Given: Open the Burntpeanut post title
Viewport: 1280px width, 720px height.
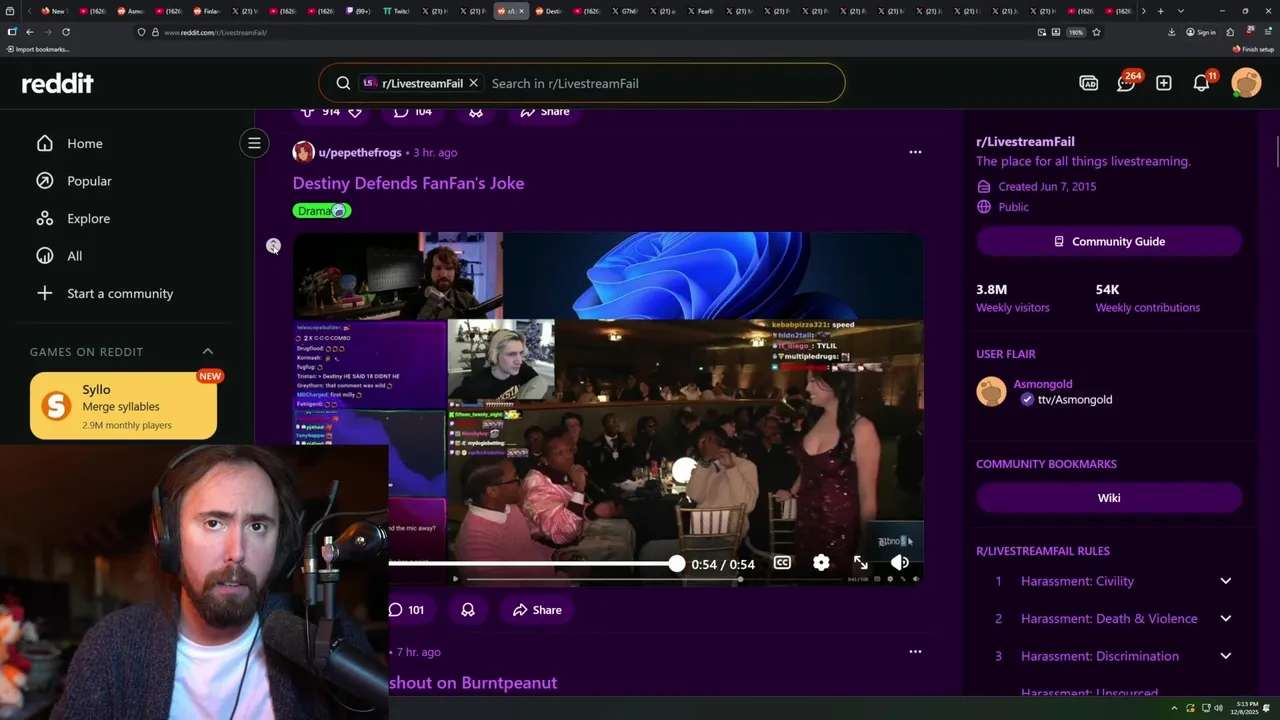Looking at the screenshot, I should 473,683.
